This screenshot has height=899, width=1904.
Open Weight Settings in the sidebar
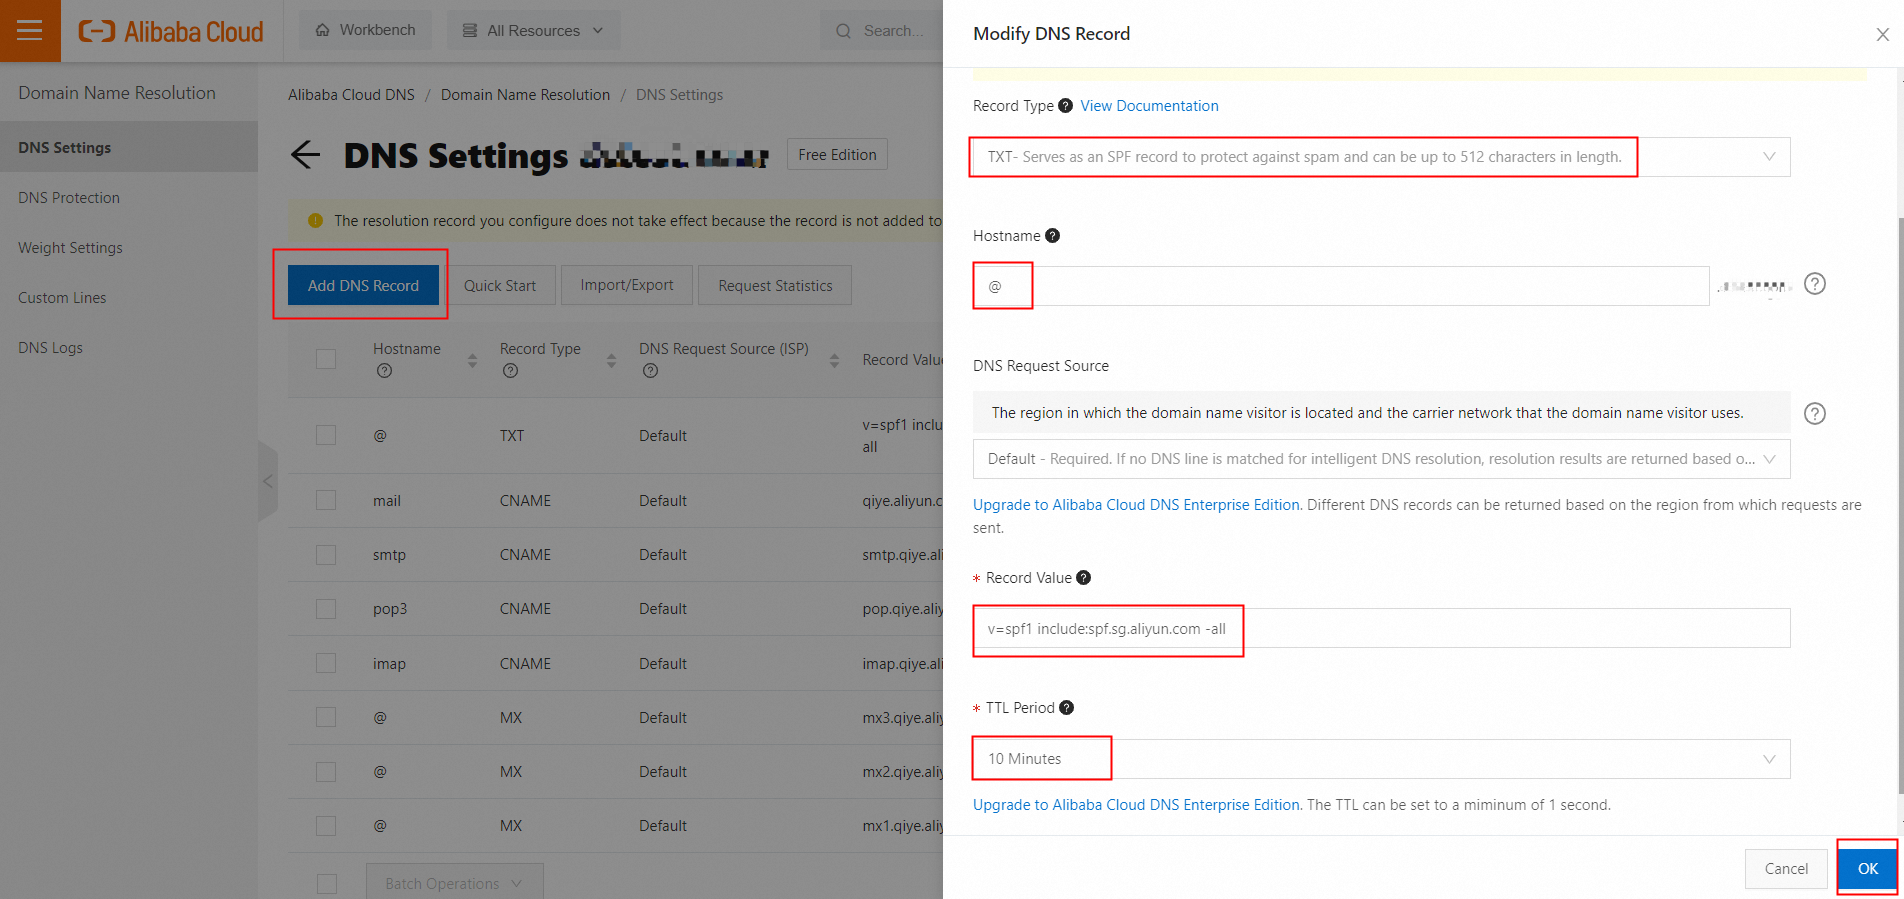[x=129, y=248]
